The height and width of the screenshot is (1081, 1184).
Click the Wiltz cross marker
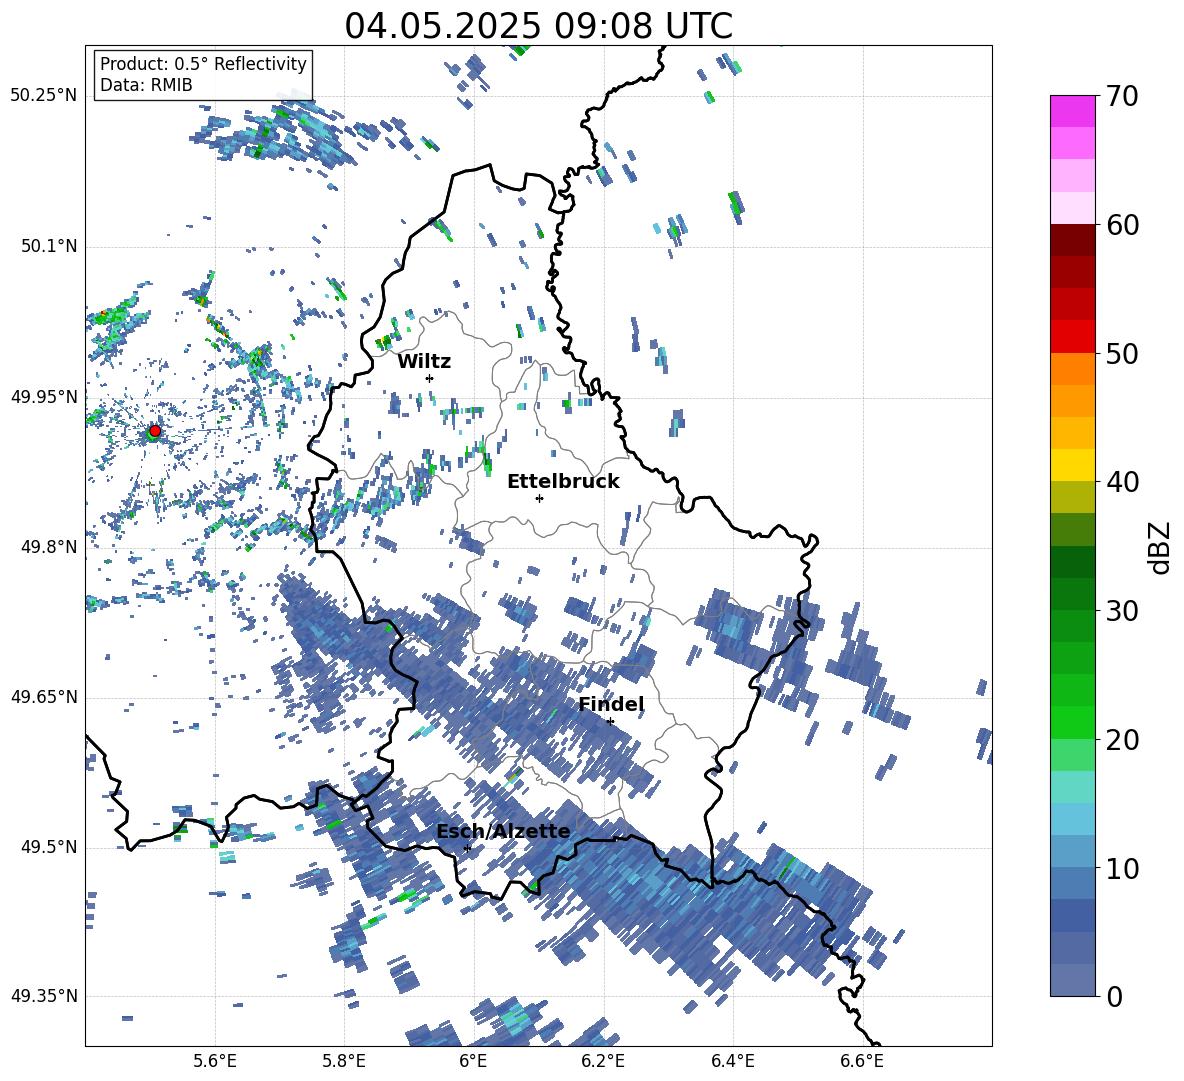pyautogui.click(x=430, y=378)
